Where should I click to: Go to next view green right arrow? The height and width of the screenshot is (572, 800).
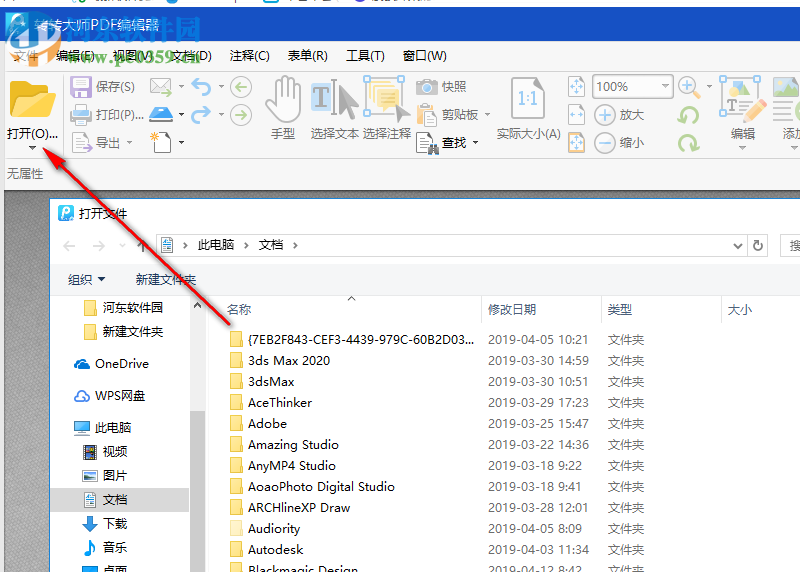pos(241,115)
